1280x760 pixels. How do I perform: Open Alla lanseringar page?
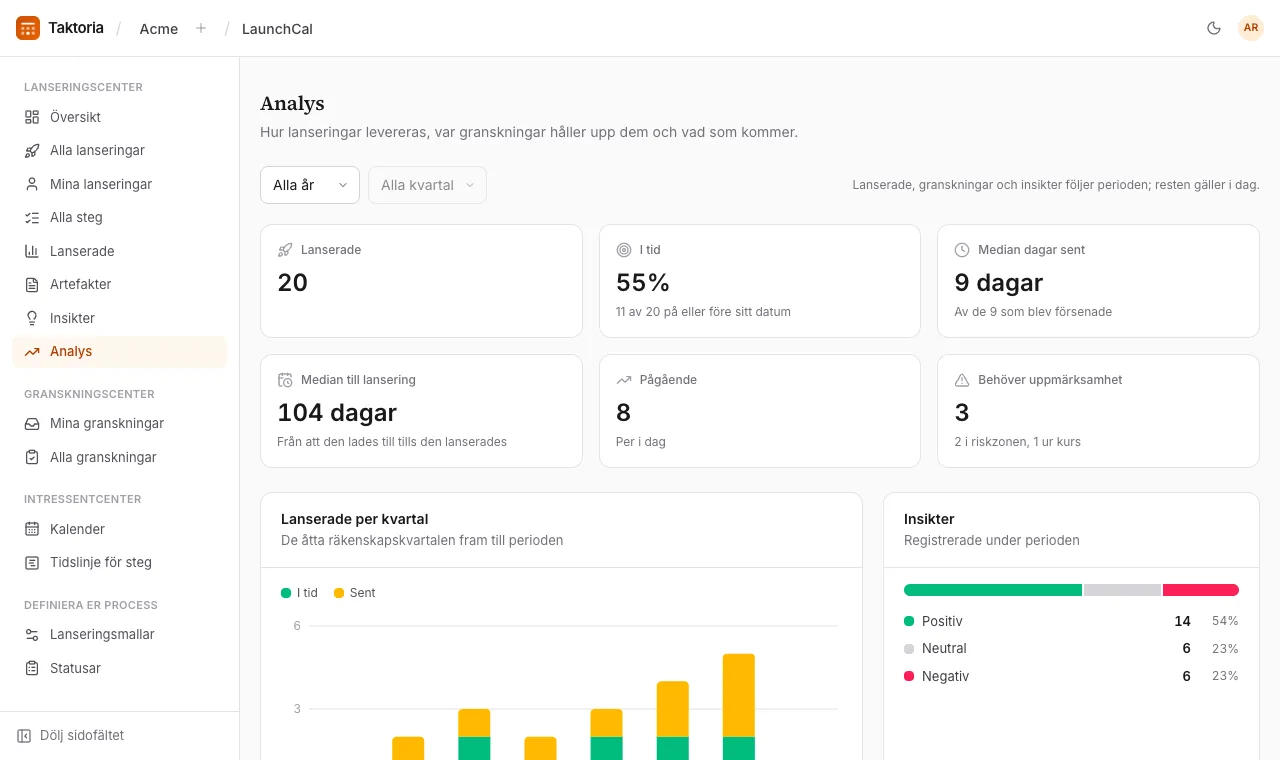tap(120, 151)
